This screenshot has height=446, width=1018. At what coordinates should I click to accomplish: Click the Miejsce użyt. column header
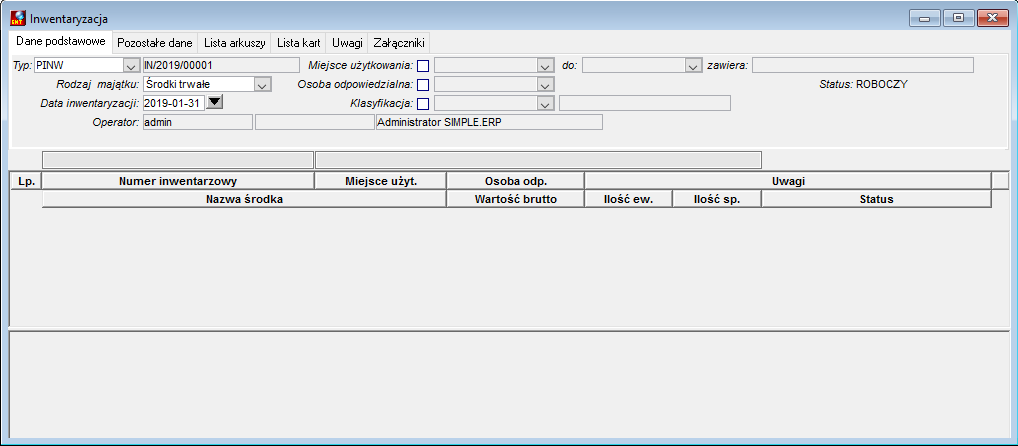[380, 181]
